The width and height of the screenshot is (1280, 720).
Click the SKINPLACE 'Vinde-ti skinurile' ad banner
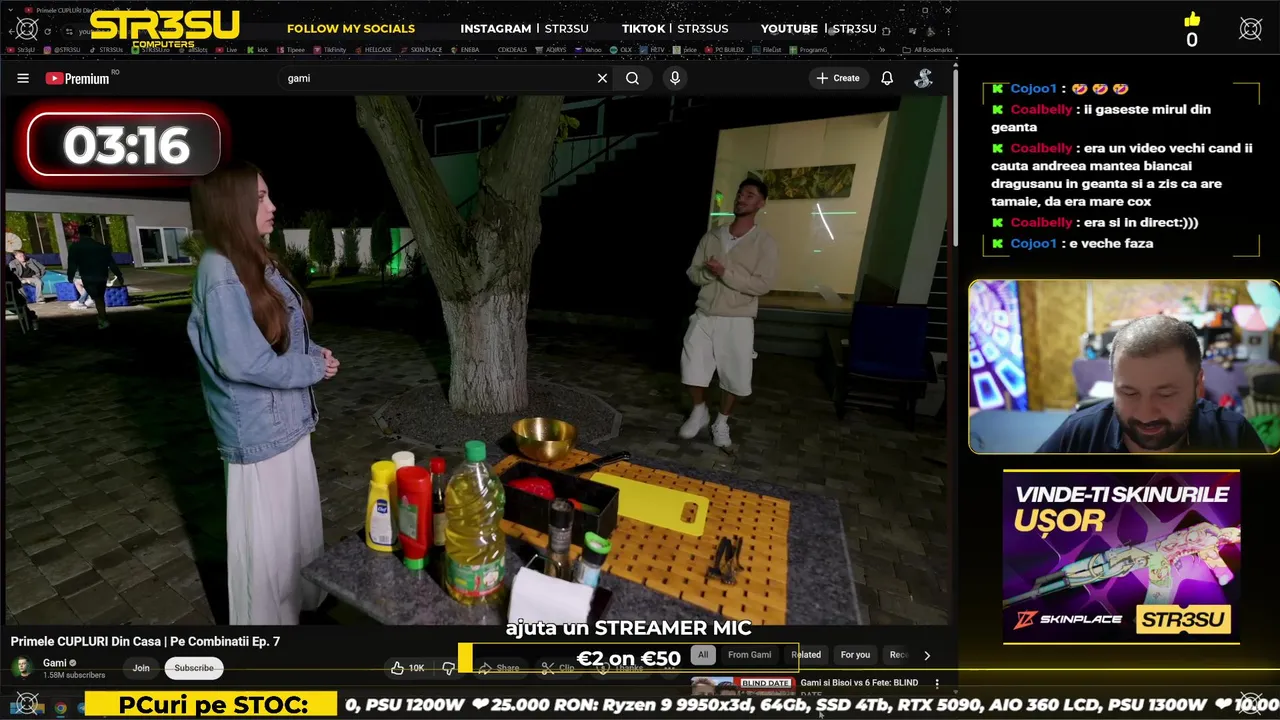[x=1121, y=556]
